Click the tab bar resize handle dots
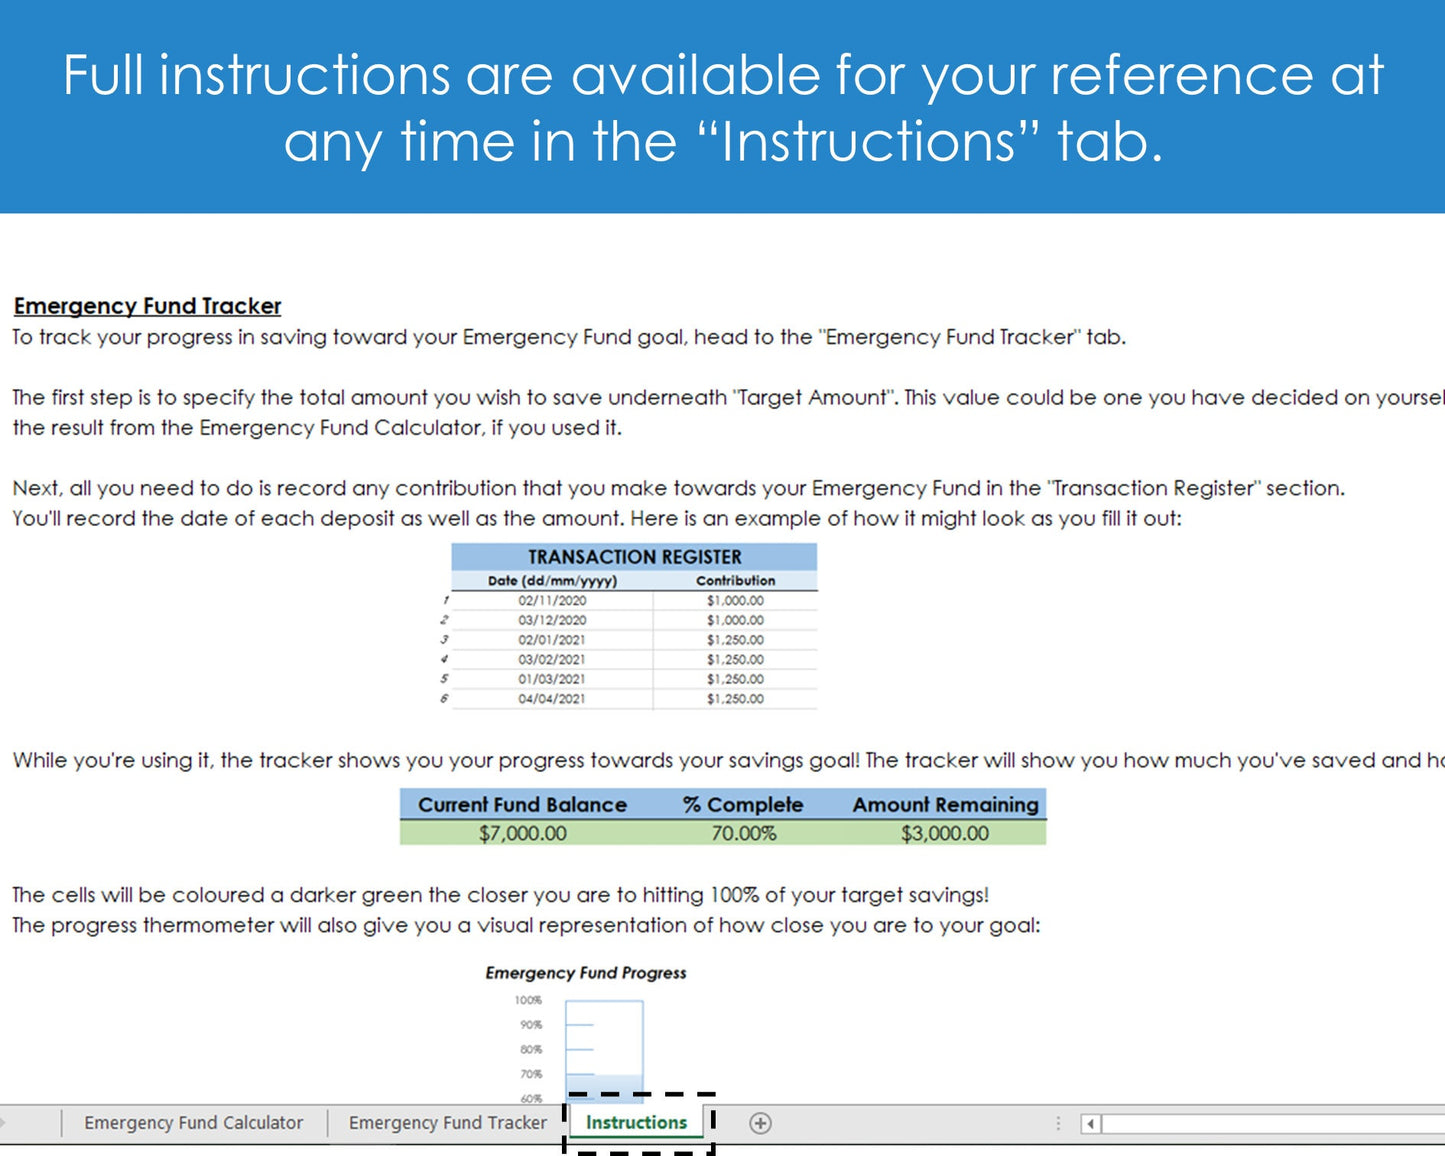 1058,1124
